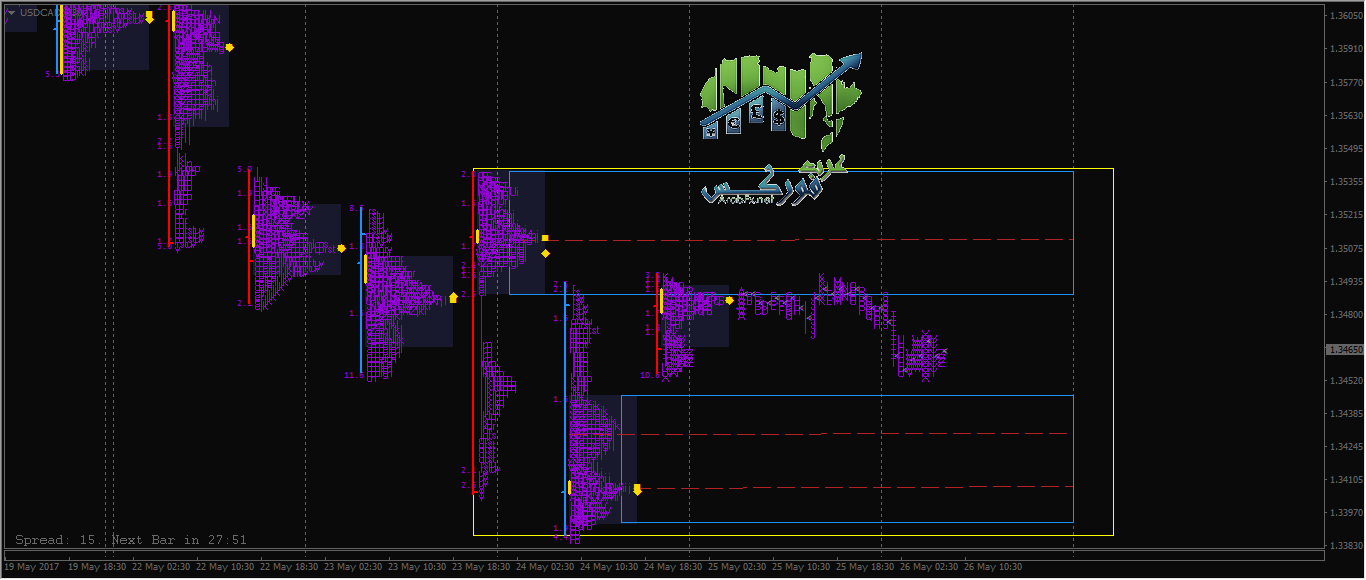Click the ArabFx.net green chart logo
The width and height of the screenshot is (1366, 580).
780,97
